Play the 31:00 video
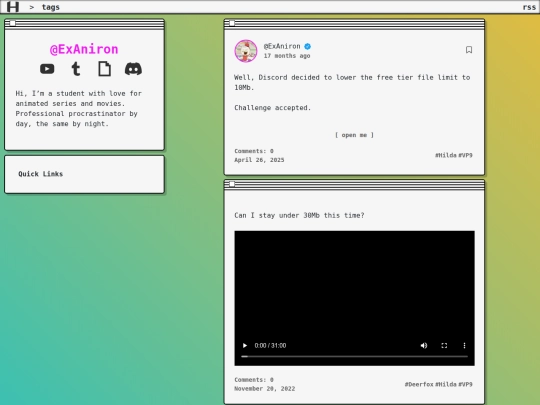The width and height of the screenshot is (540, 405). (x=245, y=345)
